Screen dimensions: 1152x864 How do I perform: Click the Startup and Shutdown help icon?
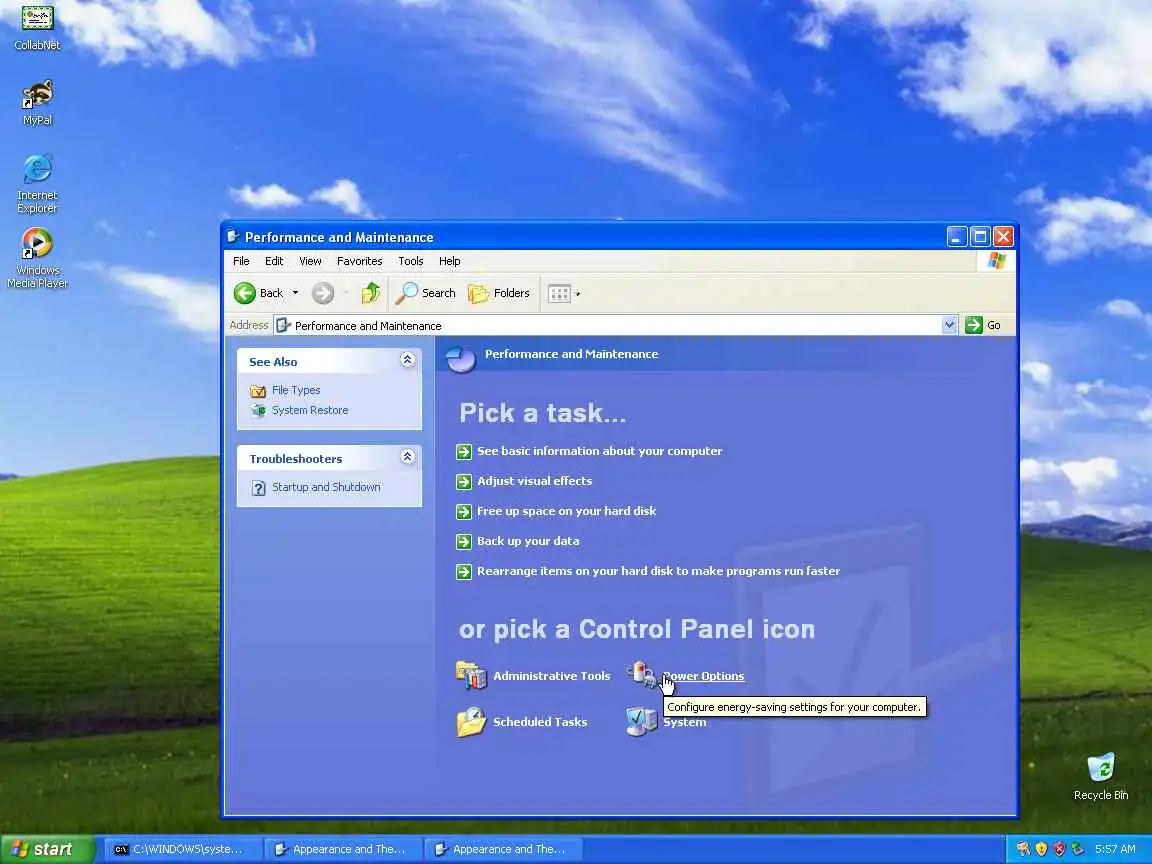[x=258, y=488]
